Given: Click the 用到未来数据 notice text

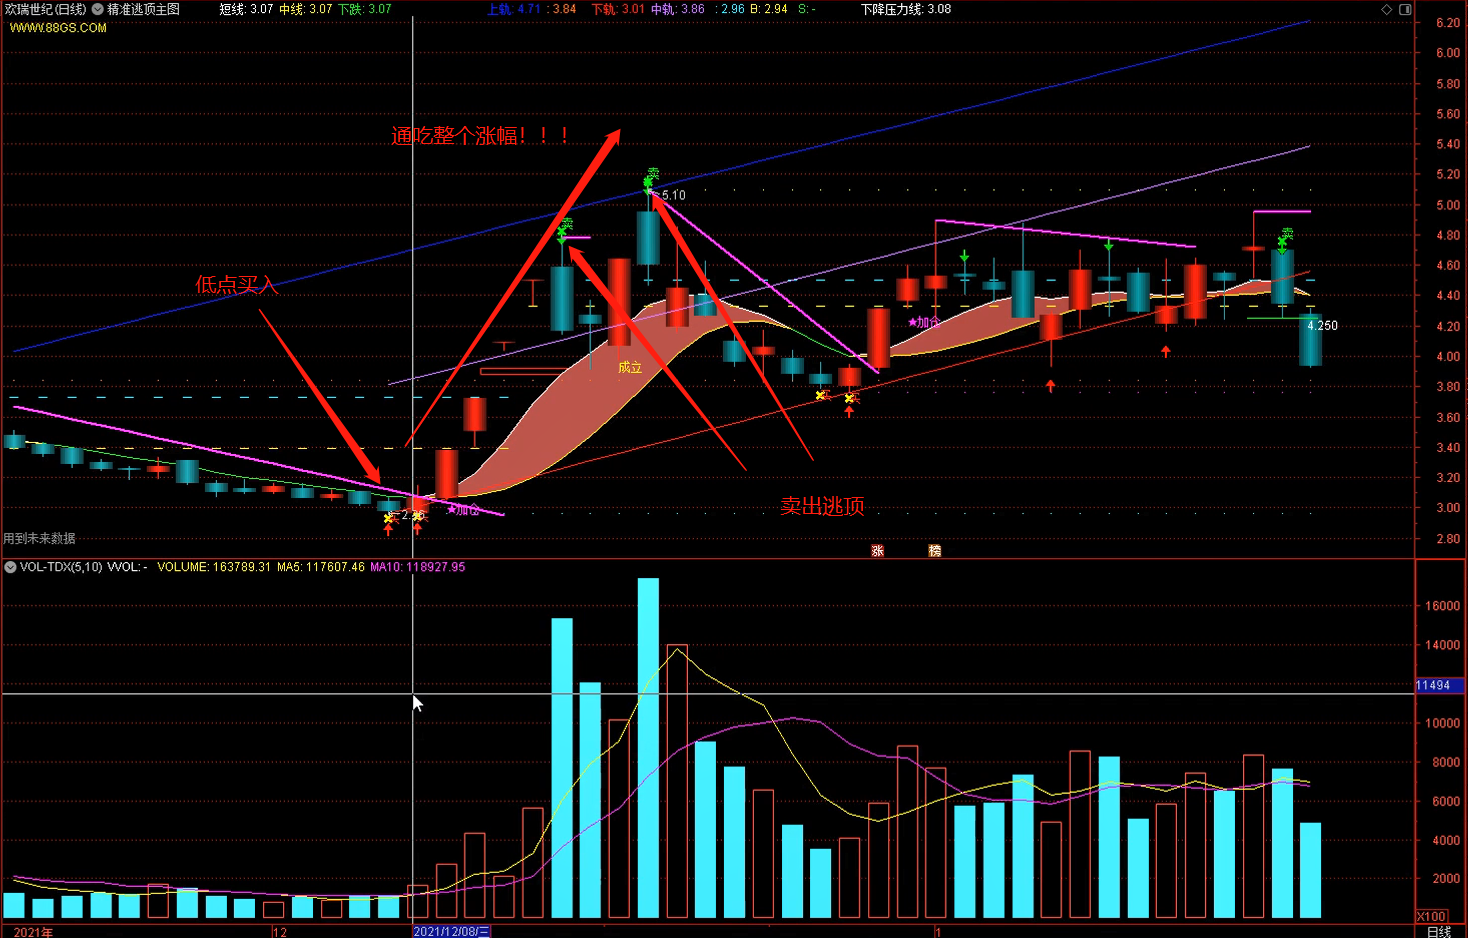Looking at the screenshot, I should [40, 538].
